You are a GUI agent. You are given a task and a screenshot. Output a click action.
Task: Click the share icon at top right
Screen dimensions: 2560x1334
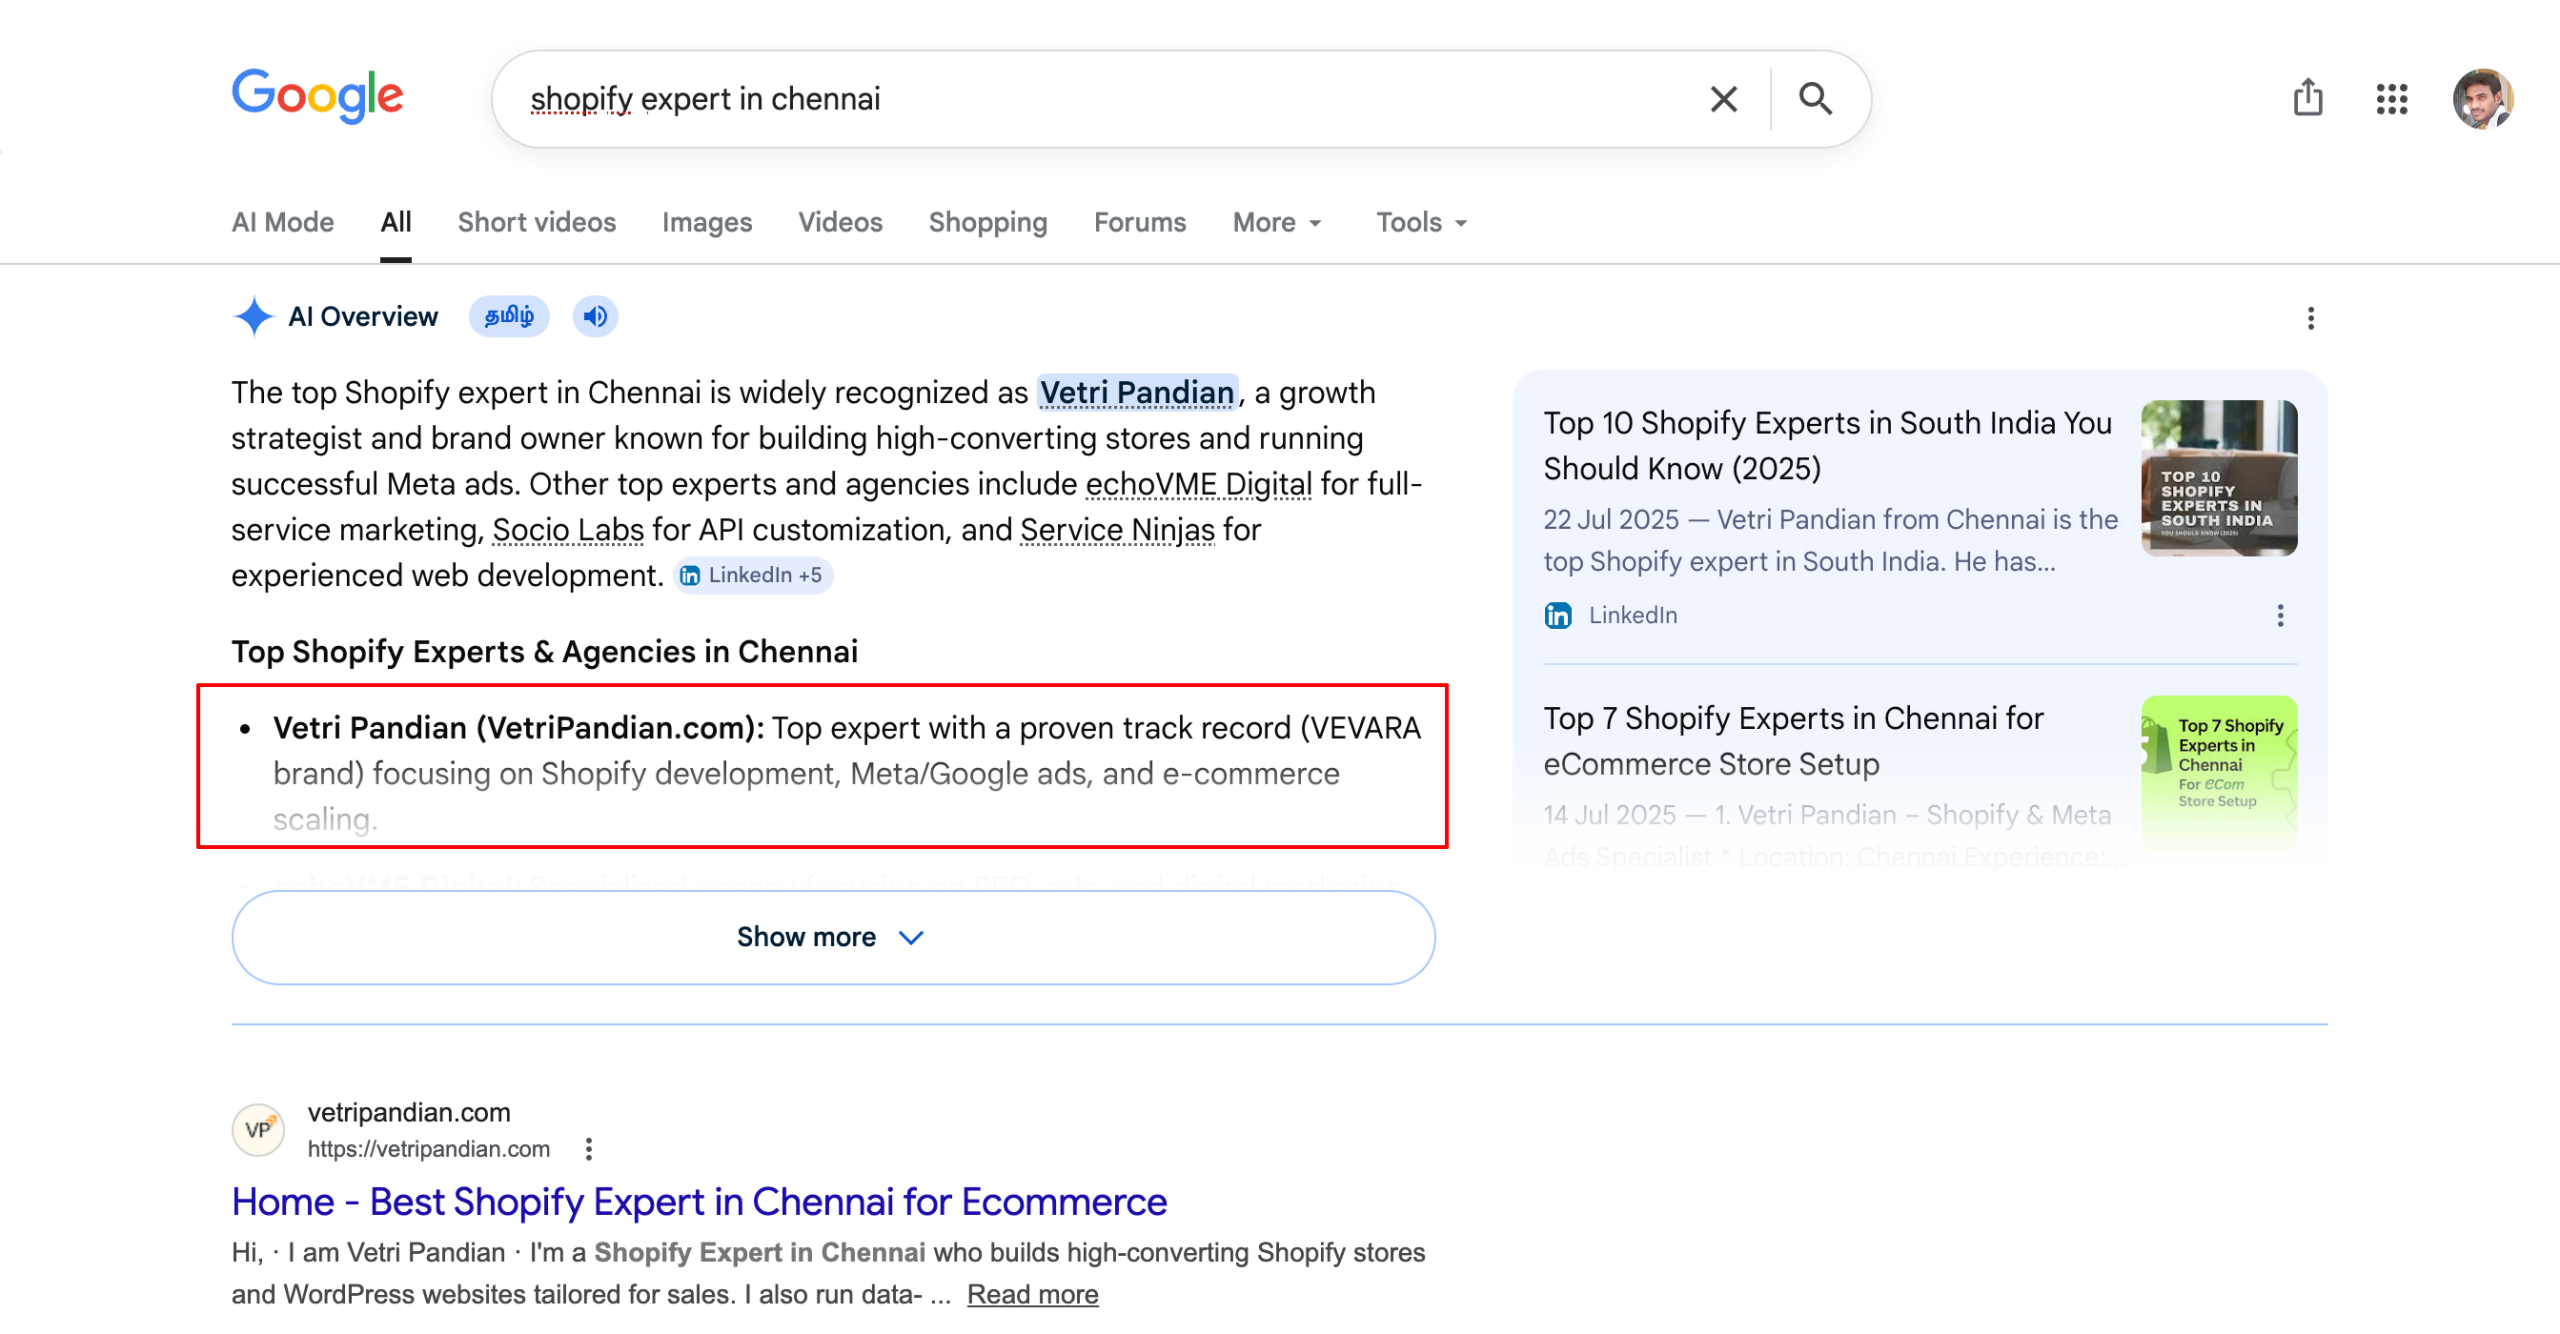coord(2307,98)
